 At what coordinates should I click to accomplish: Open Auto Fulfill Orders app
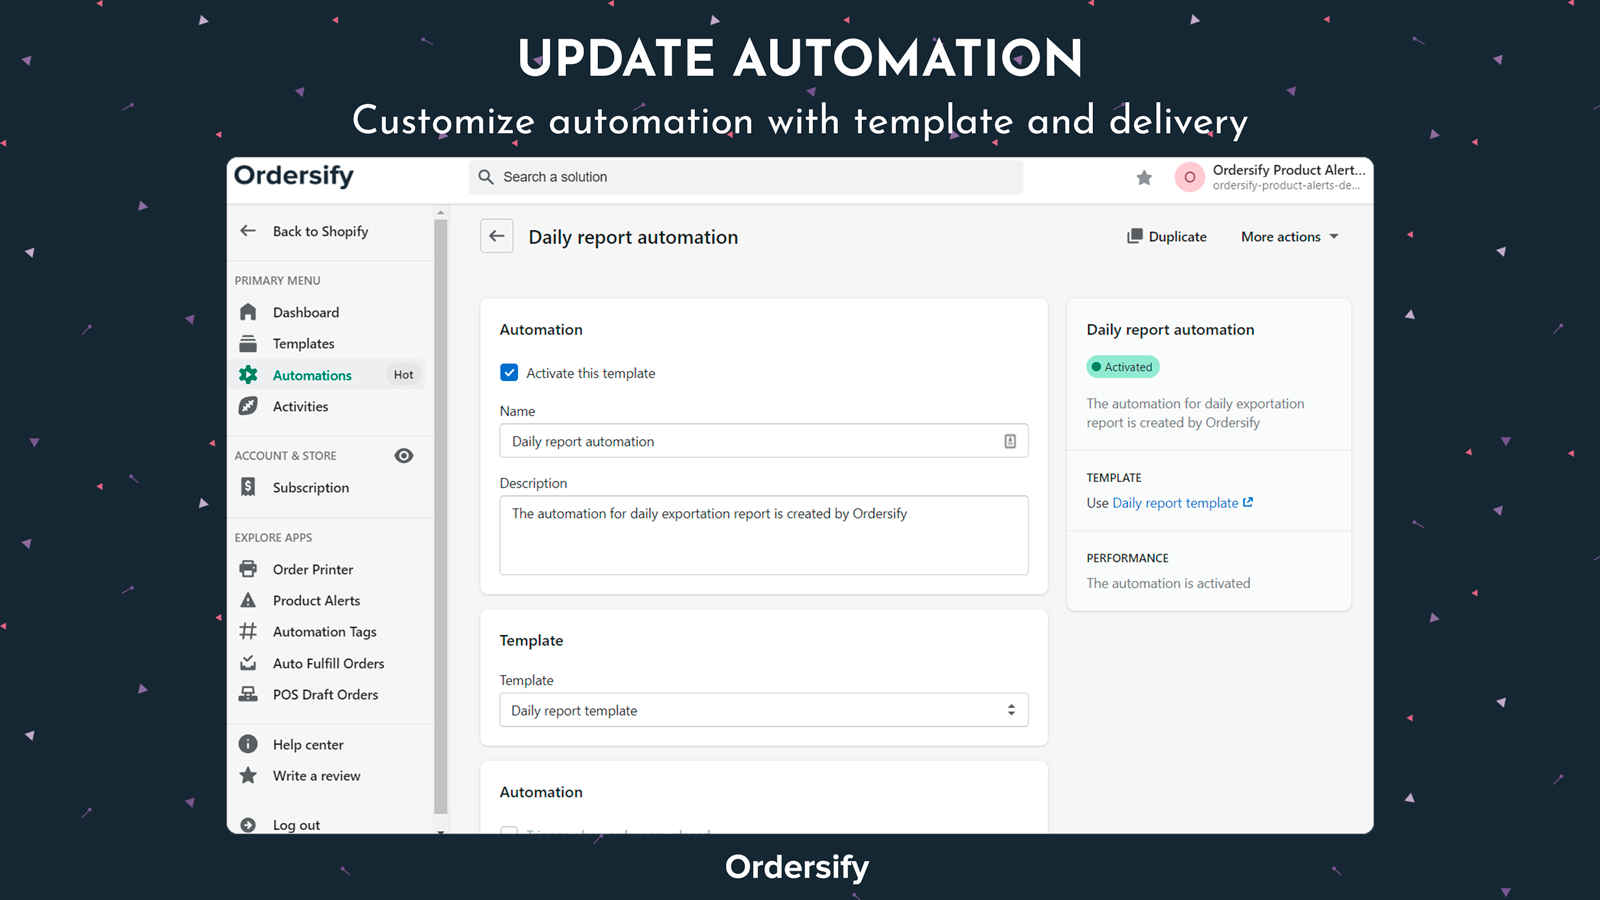click(328, 663)
